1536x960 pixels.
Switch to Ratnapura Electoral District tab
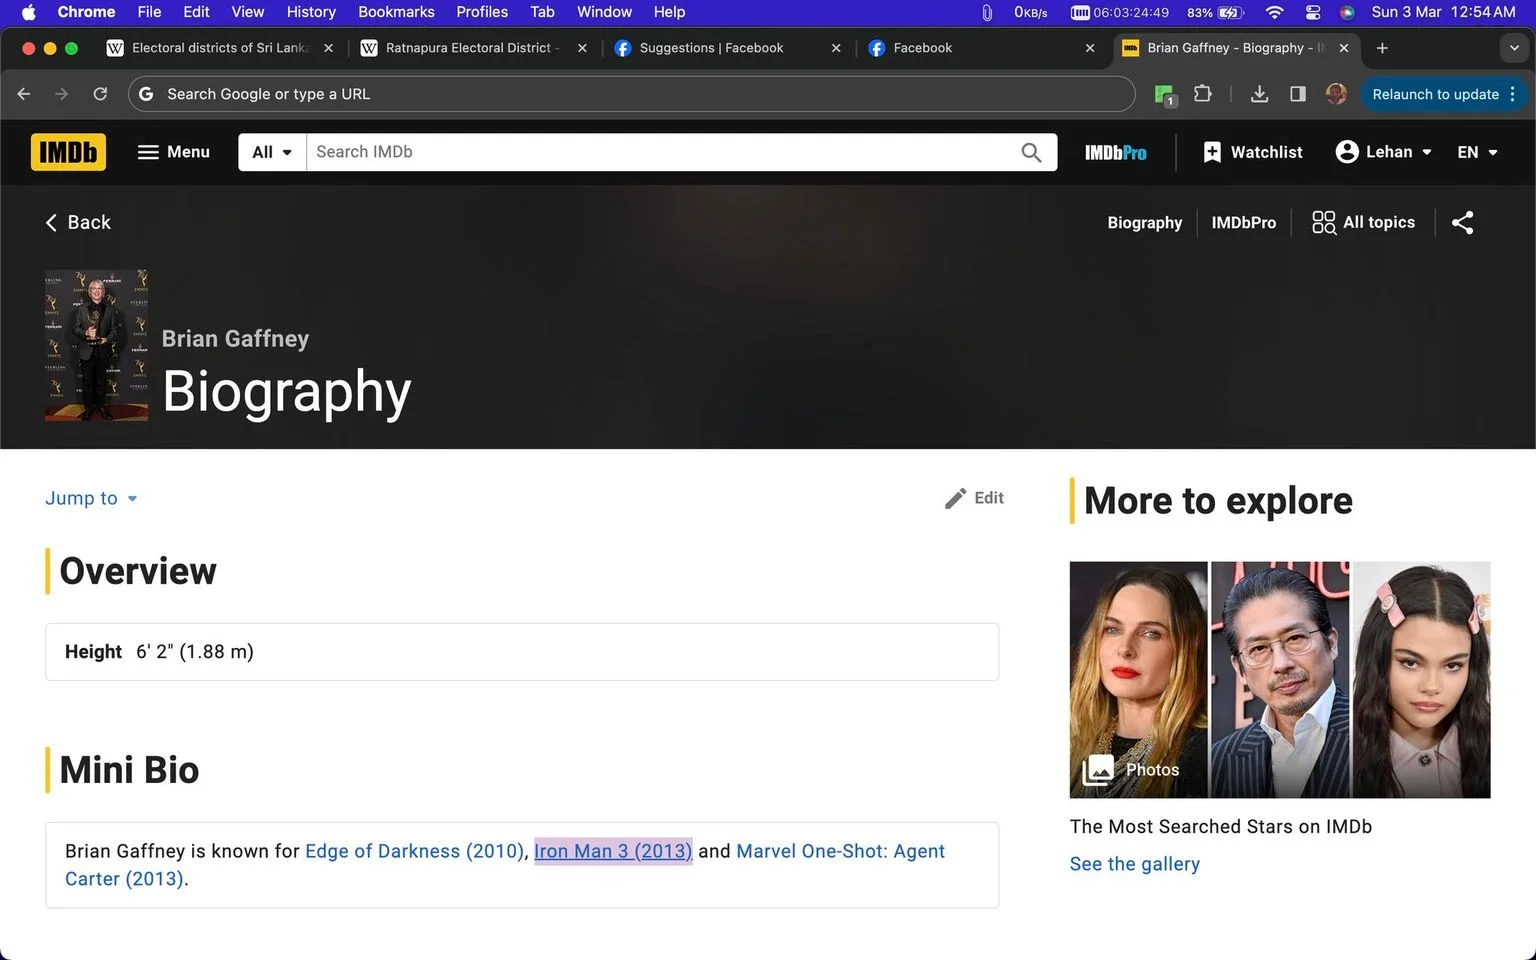point(472,48)
